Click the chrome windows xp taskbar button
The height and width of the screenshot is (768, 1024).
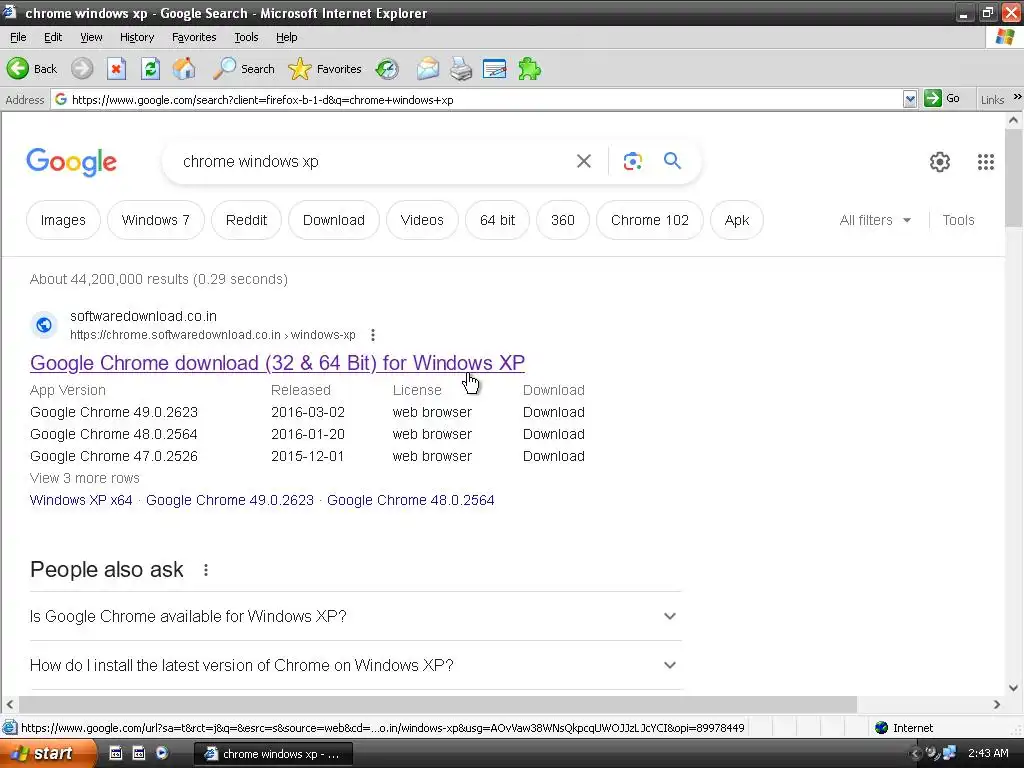274,754
